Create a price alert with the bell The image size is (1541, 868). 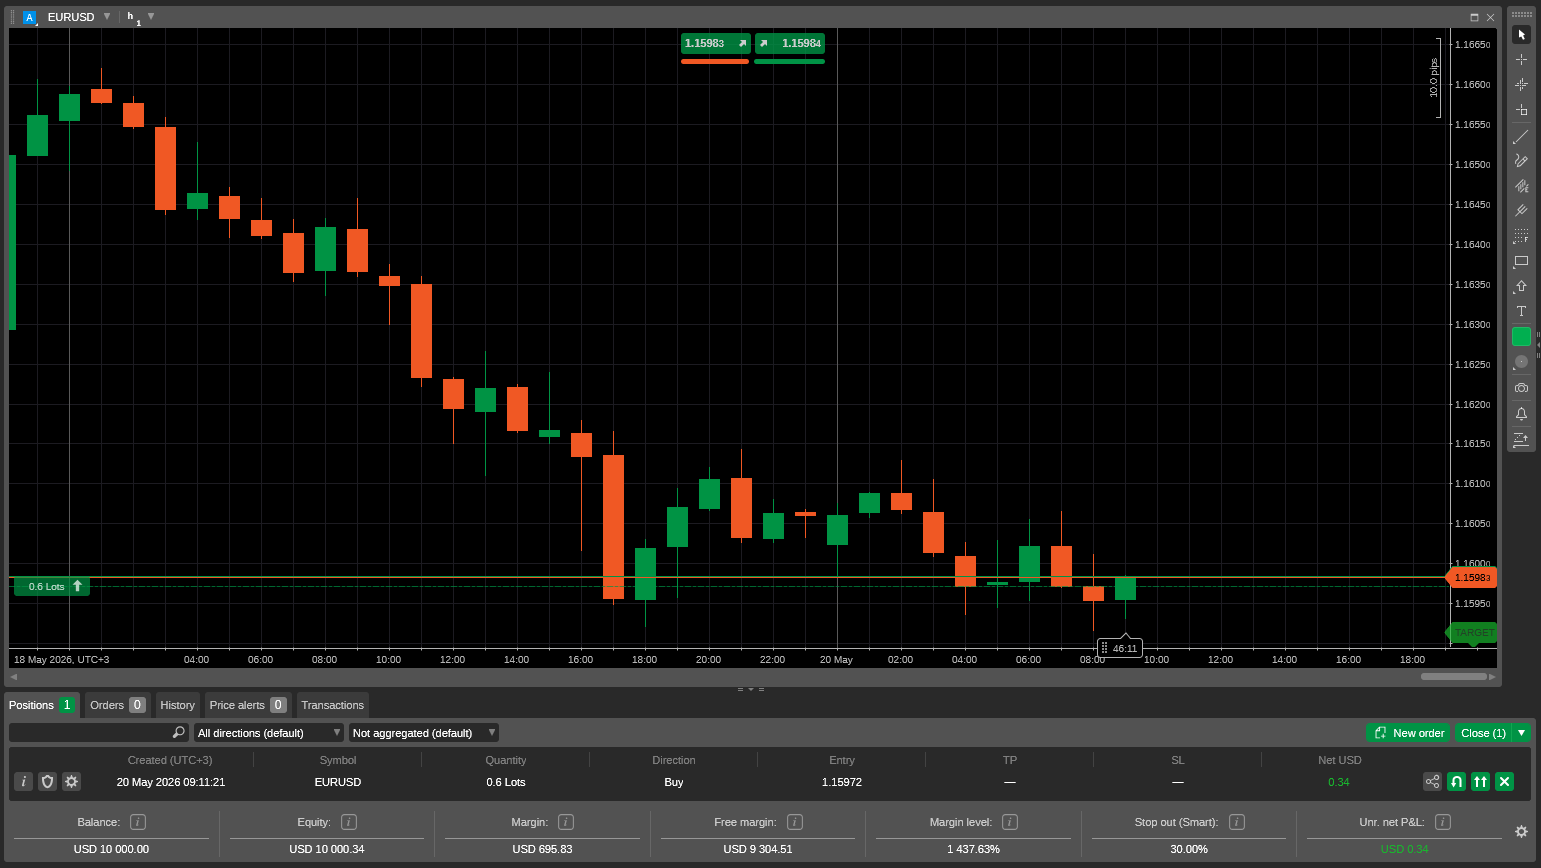tap(1521, 413)
